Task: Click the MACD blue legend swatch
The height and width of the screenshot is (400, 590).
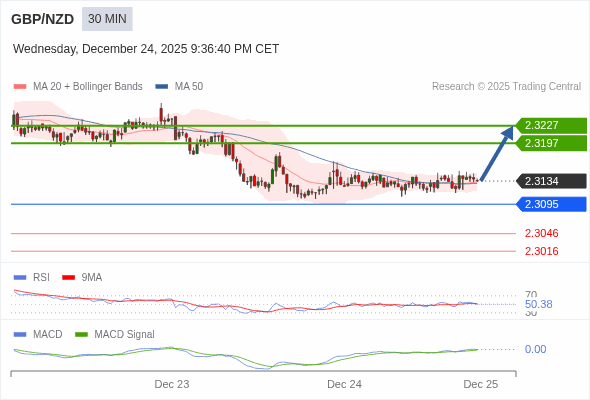Action: coord(20,335)
